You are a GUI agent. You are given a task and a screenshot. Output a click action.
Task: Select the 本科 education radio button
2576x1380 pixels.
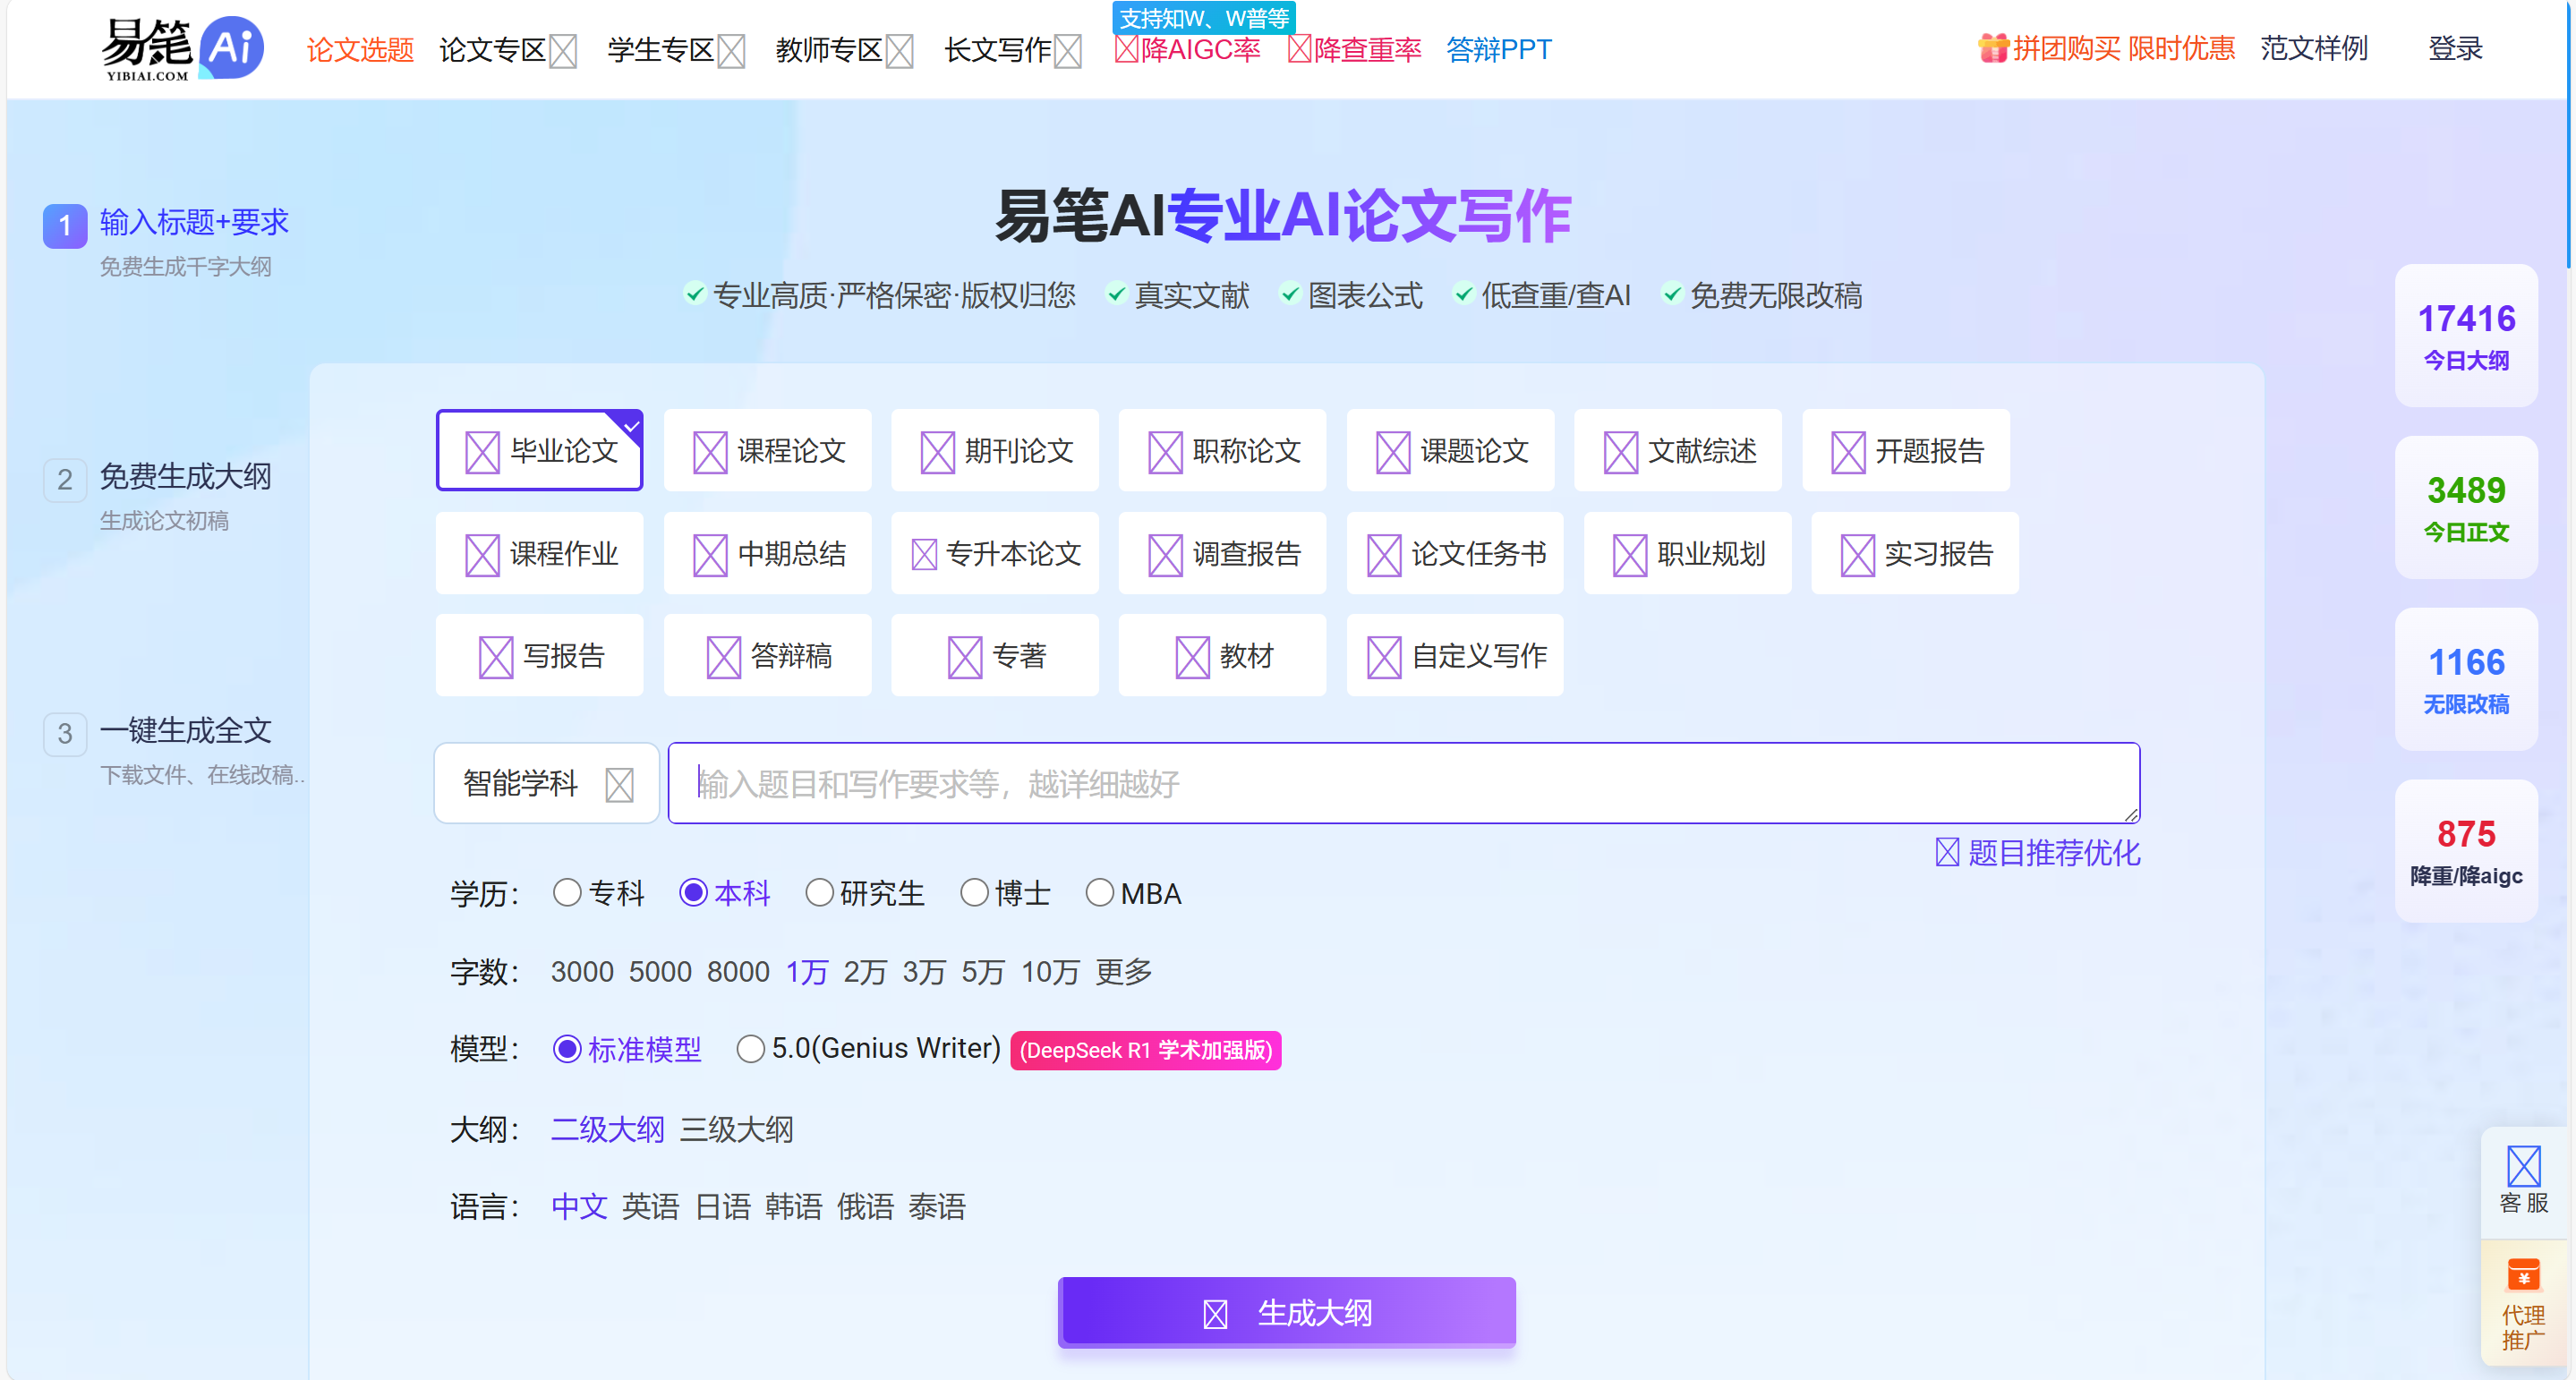pyautogui.click(x=693, y=892)
